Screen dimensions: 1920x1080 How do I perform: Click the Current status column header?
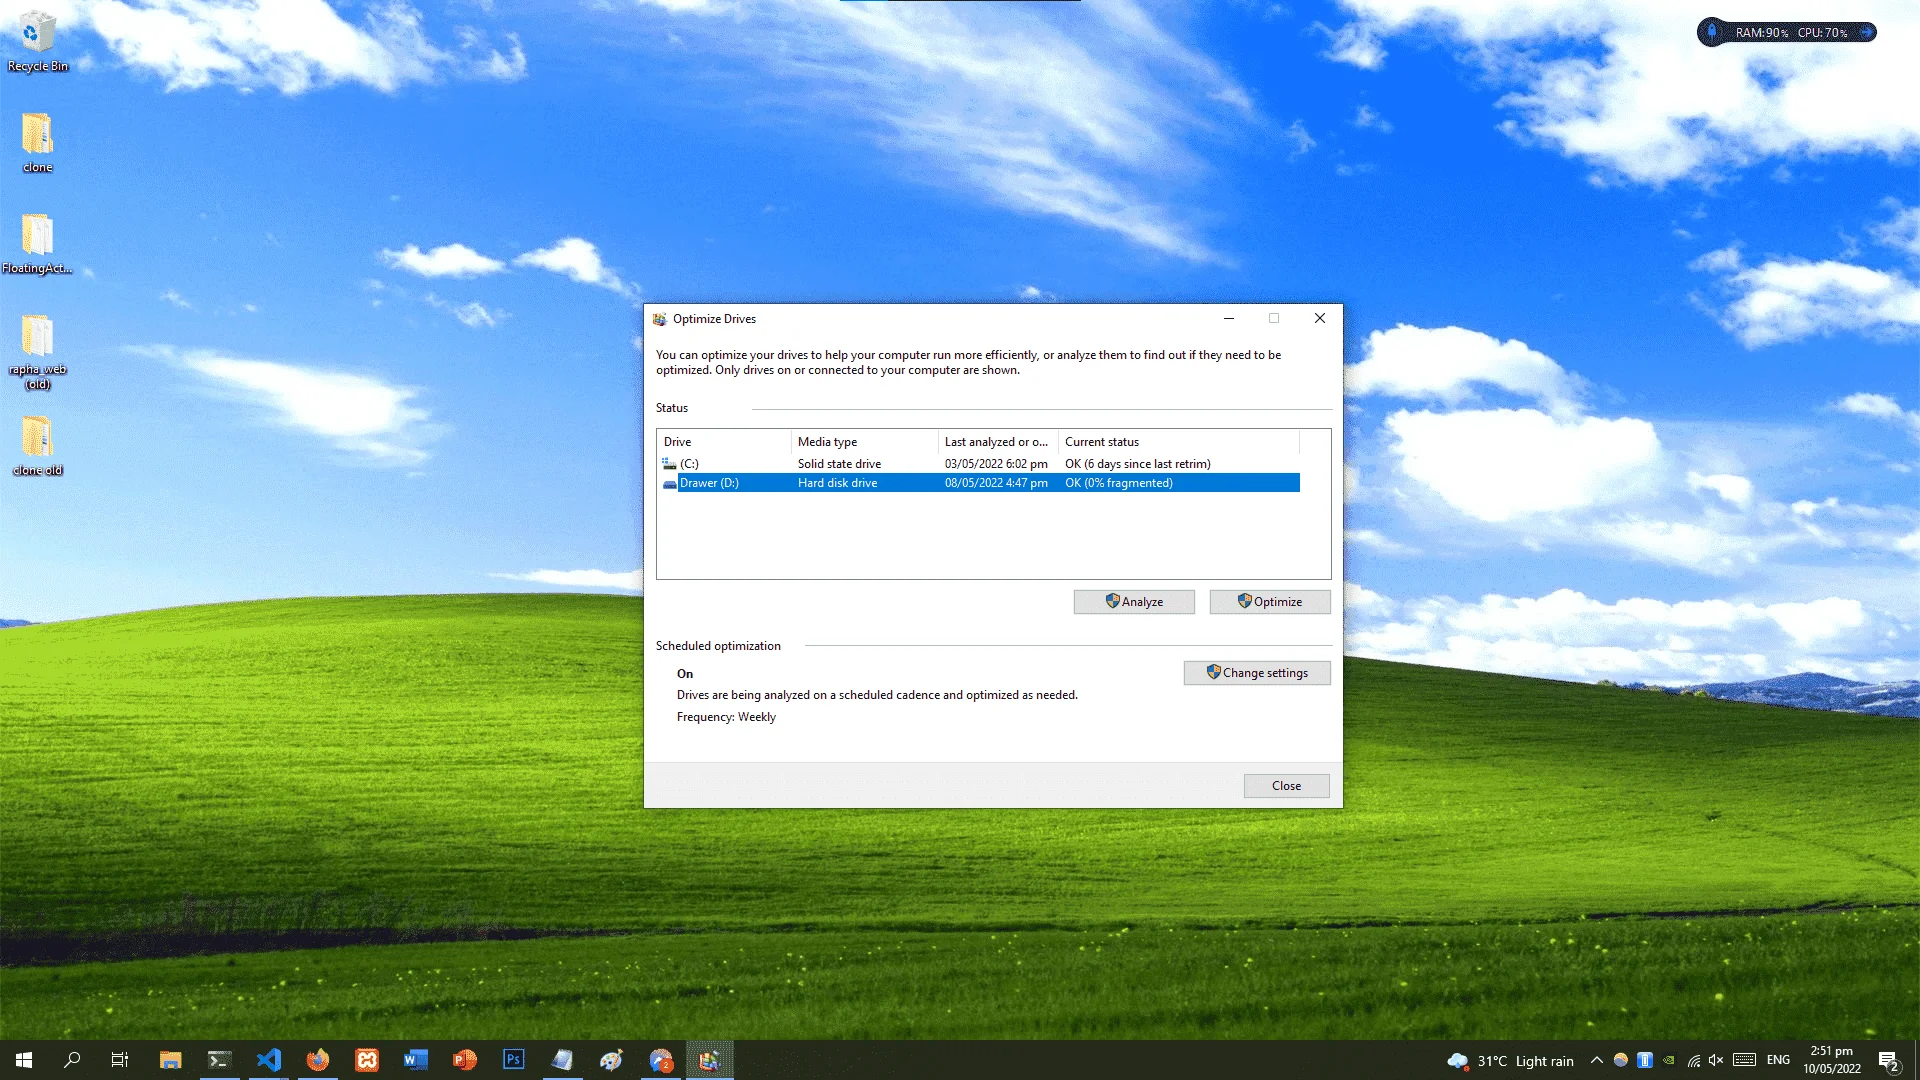(1179, 442)
